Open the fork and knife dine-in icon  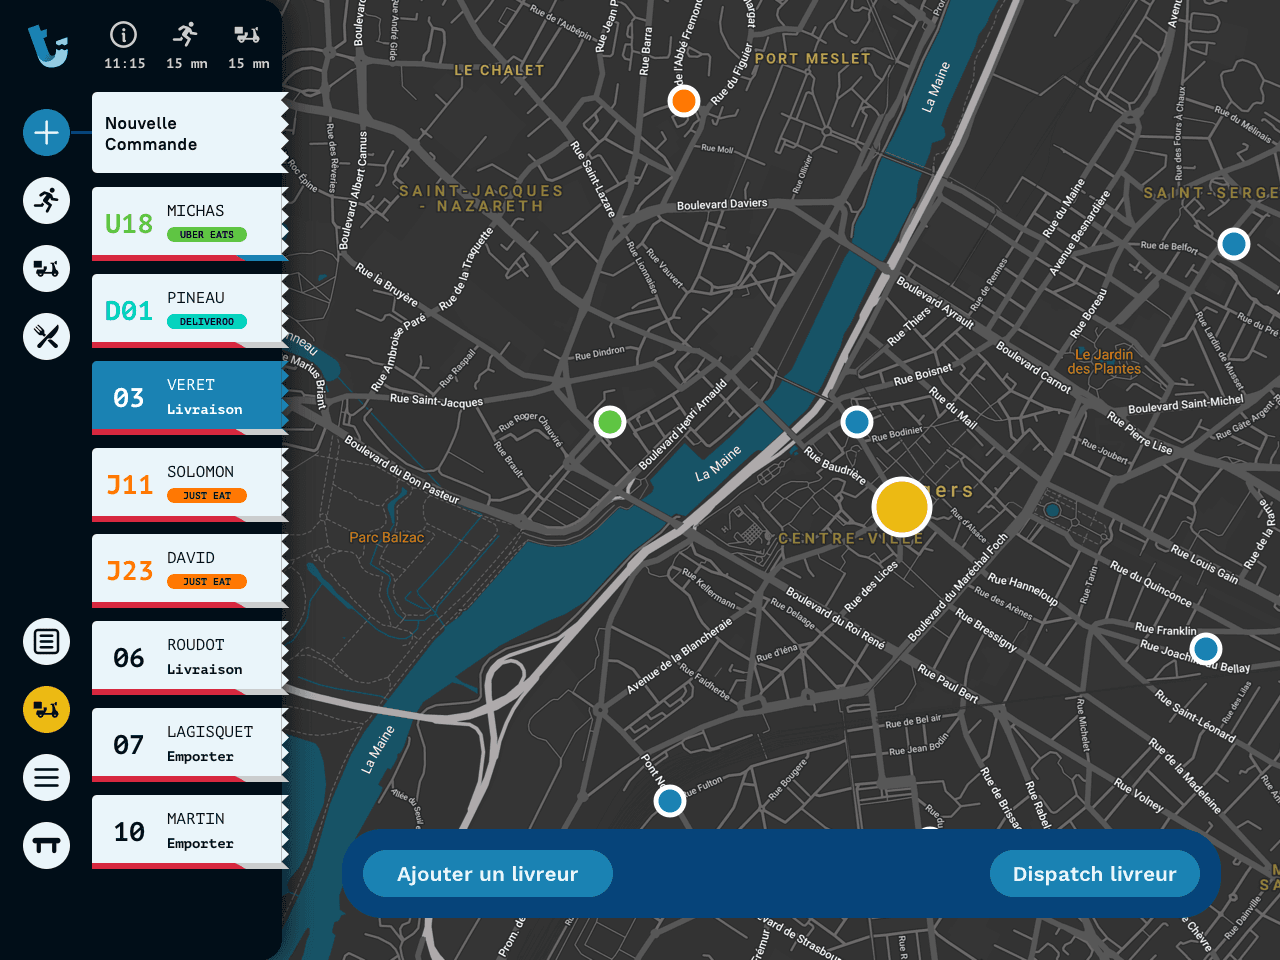[x=47, y=336]
